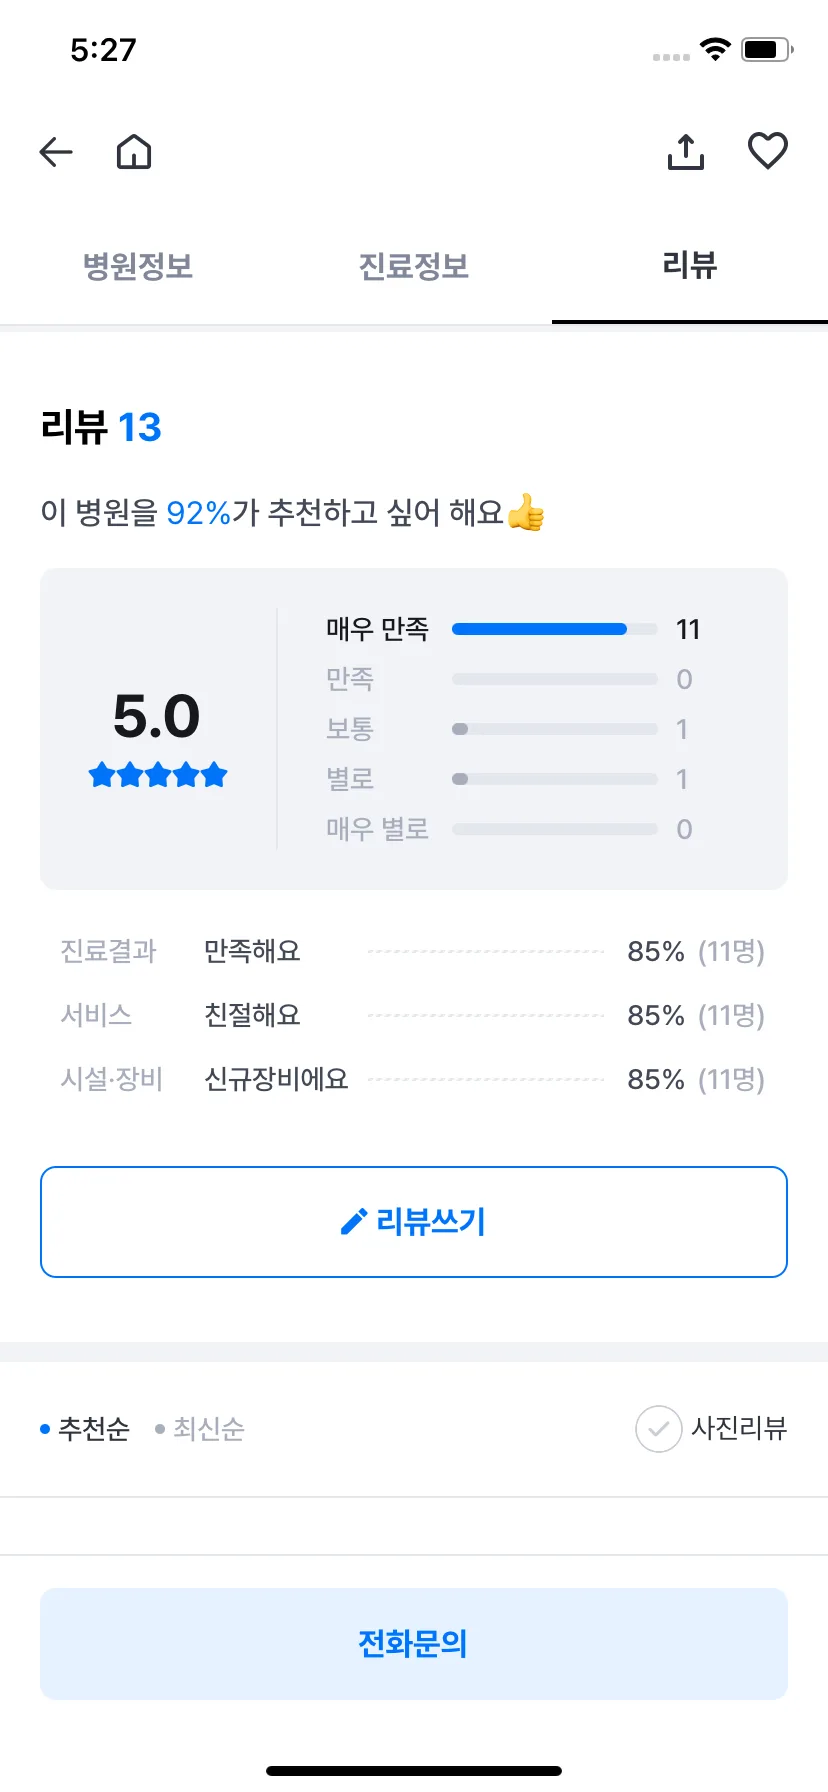The image size is (828, 1792).
Task: Open the 리뷰 tab
Action: (690, 266)
